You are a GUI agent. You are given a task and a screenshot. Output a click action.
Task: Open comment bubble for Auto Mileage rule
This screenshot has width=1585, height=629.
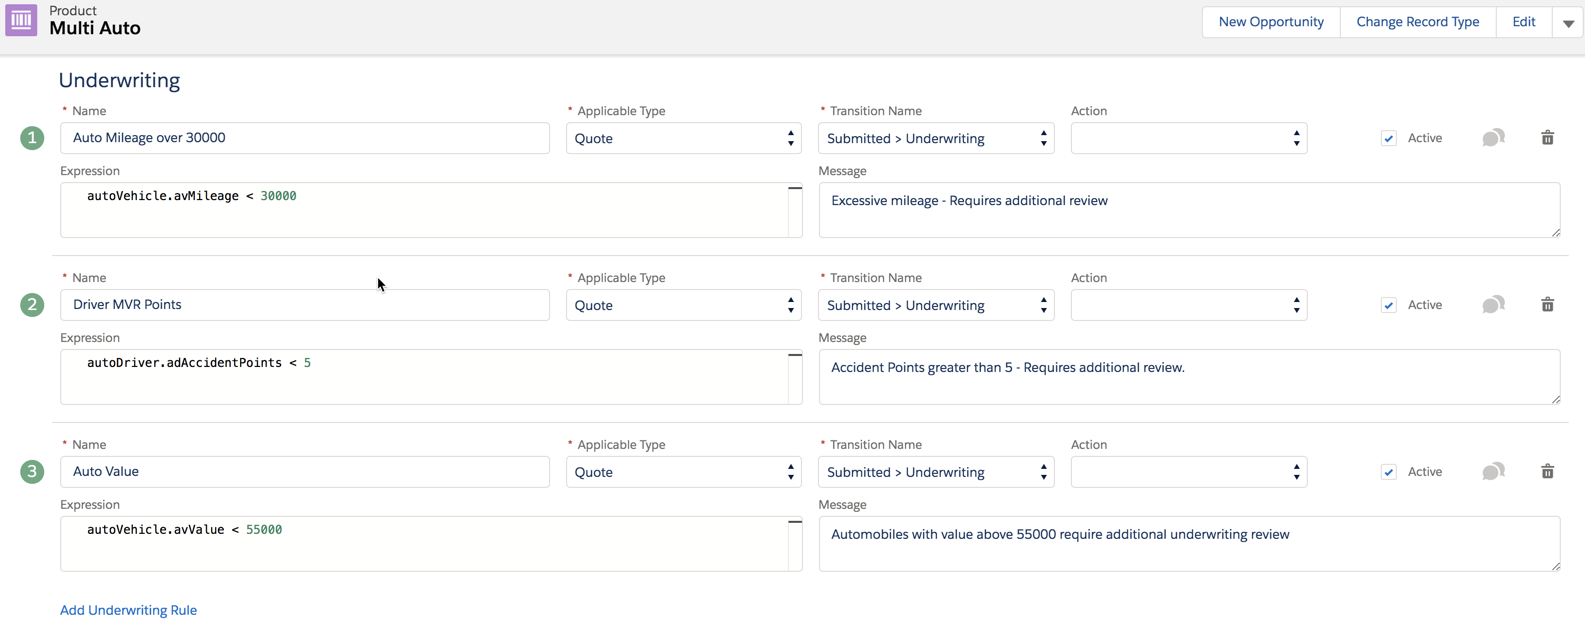(1493, 138)
